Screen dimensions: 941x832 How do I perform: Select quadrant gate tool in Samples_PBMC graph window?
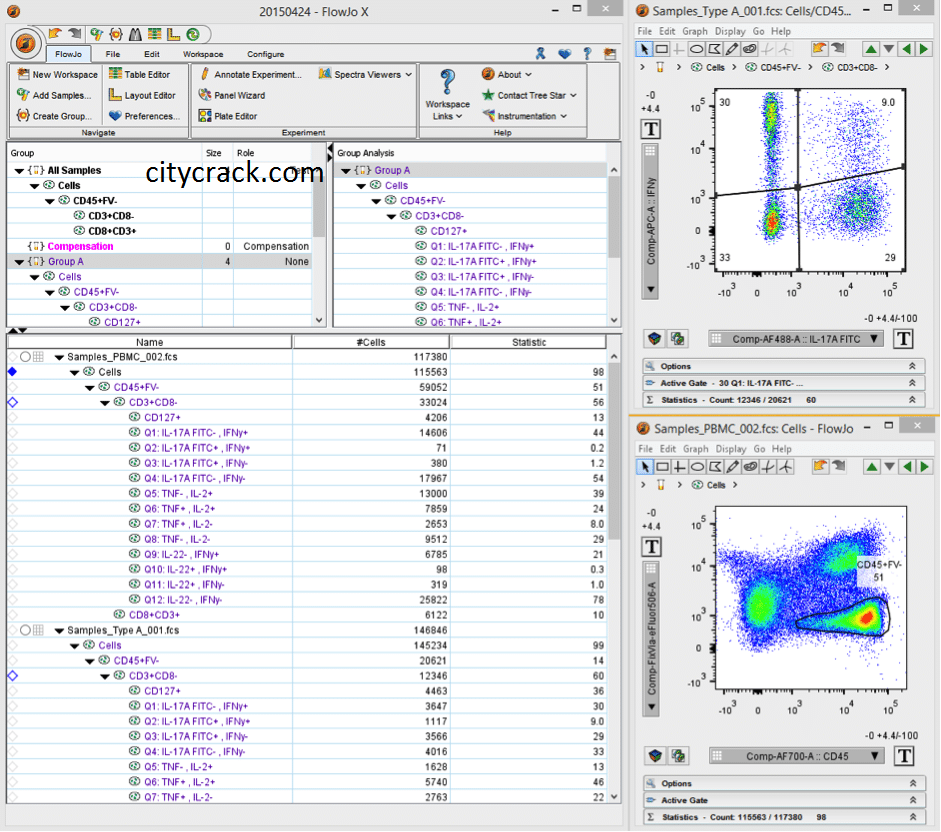coord(679,466)
